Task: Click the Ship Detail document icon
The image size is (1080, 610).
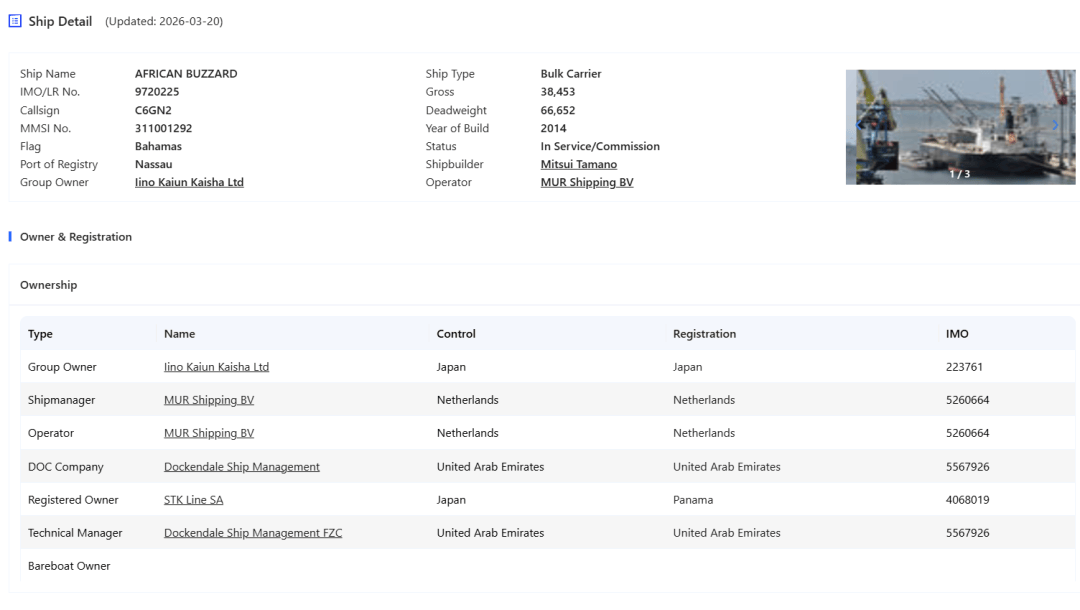Action: 14,22
